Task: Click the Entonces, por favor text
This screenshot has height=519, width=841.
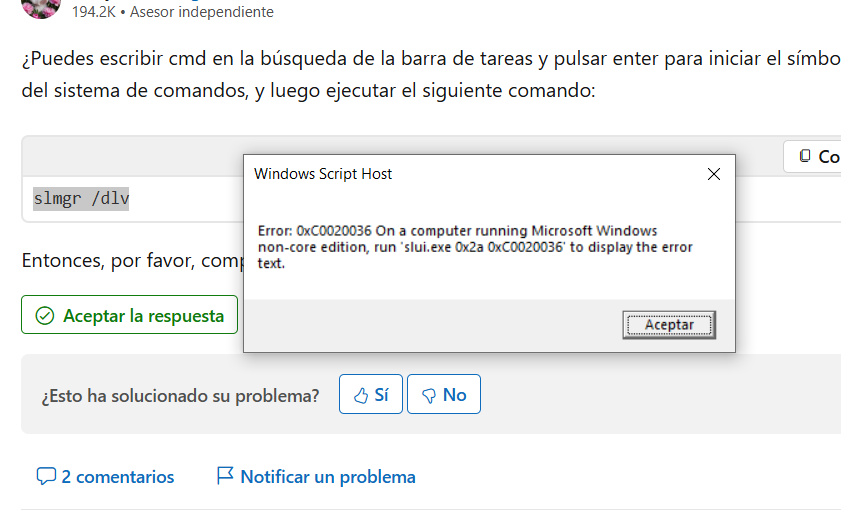Action: pos(132,261)
